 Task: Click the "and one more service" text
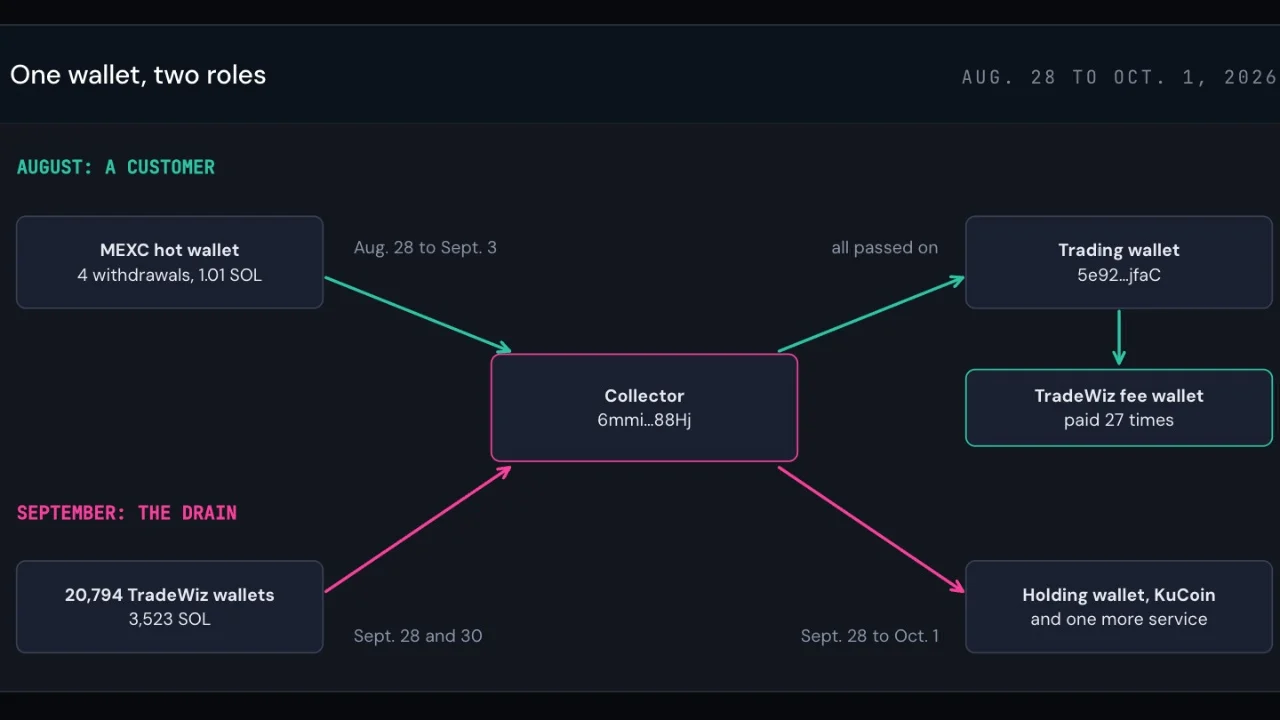point(1119,619)
